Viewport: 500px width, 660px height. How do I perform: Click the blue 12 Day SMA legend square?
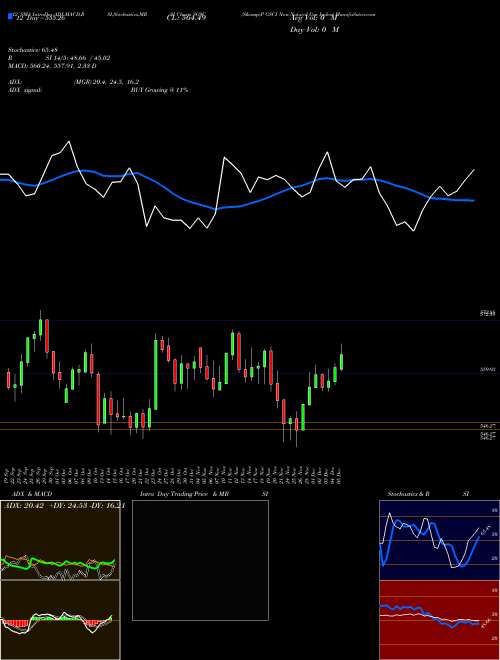[10, 16]
